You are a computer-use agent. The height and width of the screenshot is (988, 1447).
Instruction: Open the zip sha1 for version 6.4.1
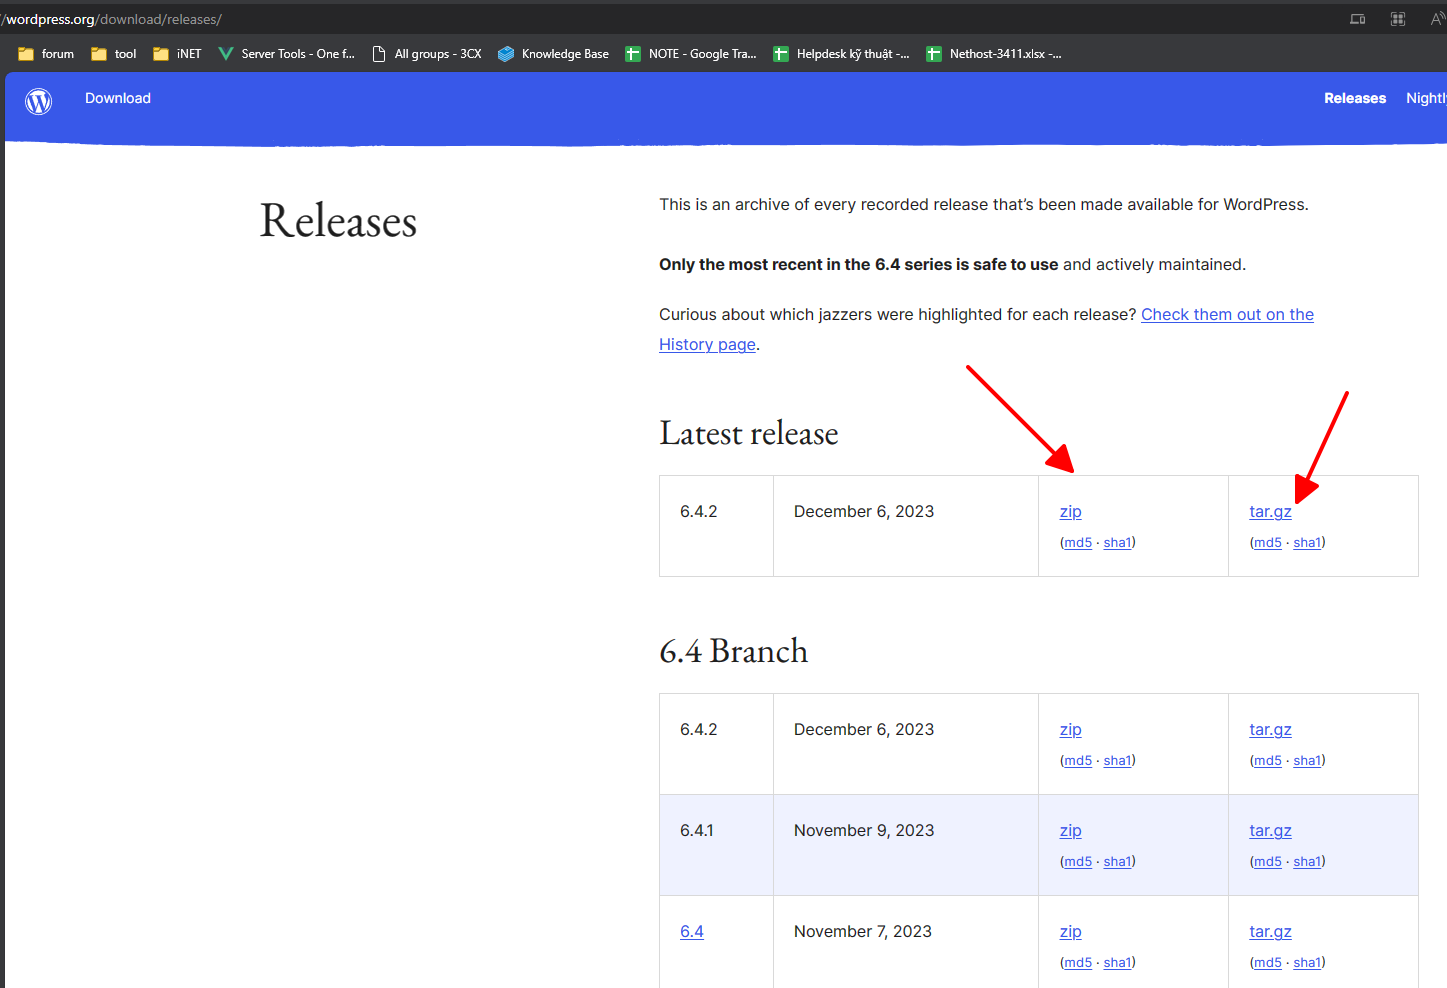(1117, 862)
